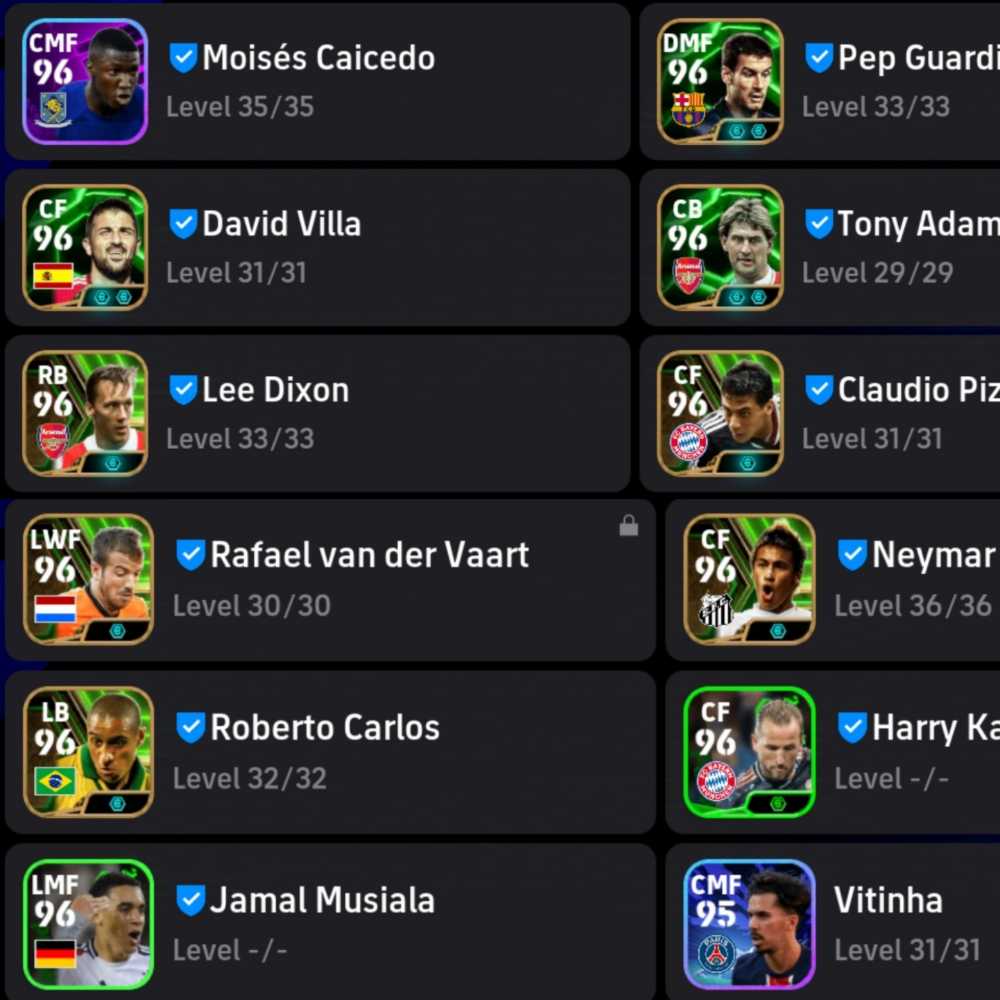This screenshot has width=1000, height=1000.
Task: Click PSG crest on Vitinha card
Action: click(x=717, y=956)
